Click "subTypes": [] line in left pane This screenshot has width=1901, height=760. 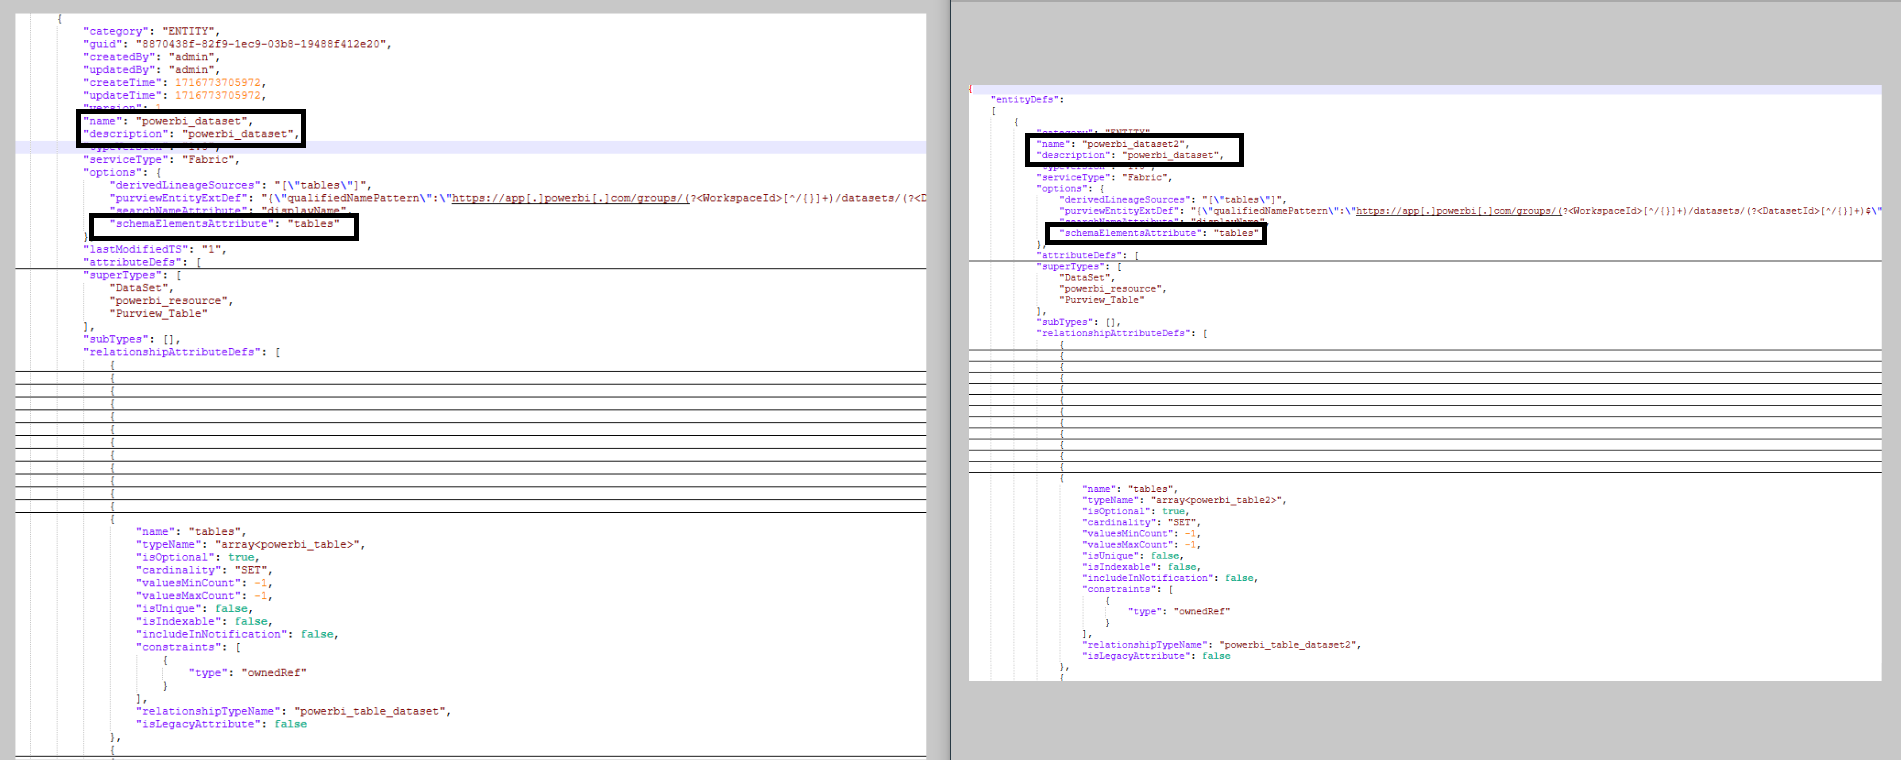[132, 339]
